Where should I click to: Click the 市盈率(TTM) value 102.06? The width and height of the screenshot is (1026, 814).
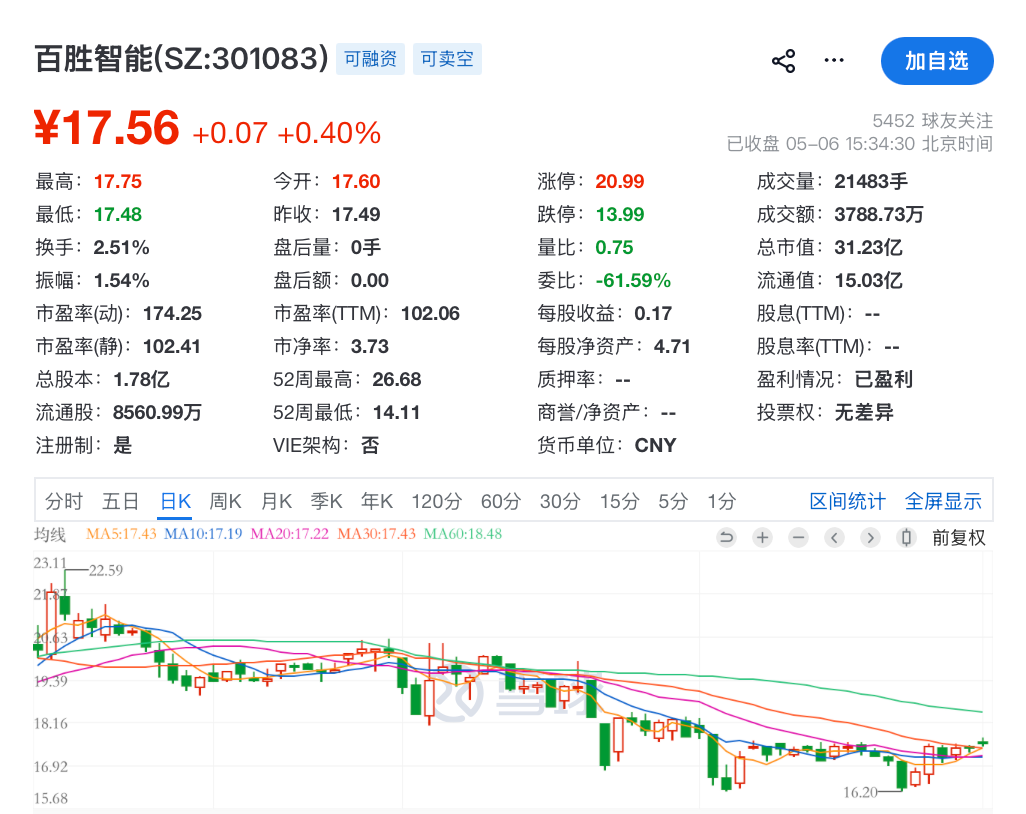(x=431, y=313)
